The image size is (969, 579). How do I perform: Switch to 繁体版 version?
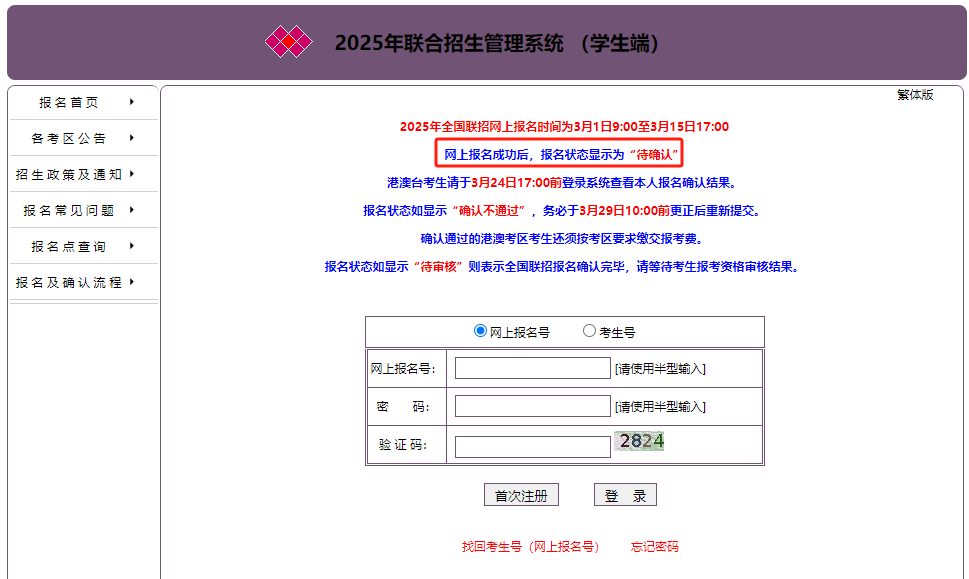915,95
